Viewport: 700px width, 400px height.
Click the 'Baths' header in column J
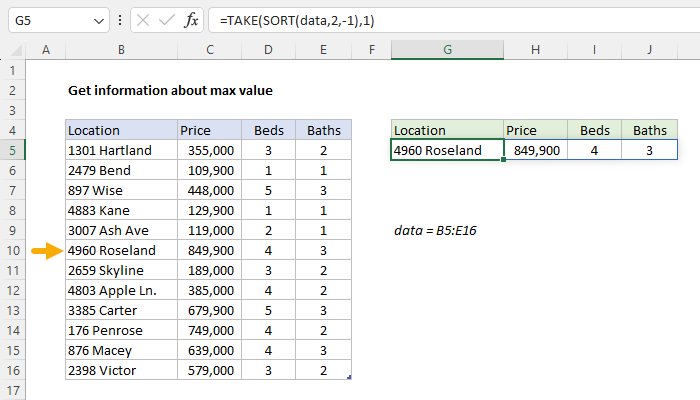point(650,130)
